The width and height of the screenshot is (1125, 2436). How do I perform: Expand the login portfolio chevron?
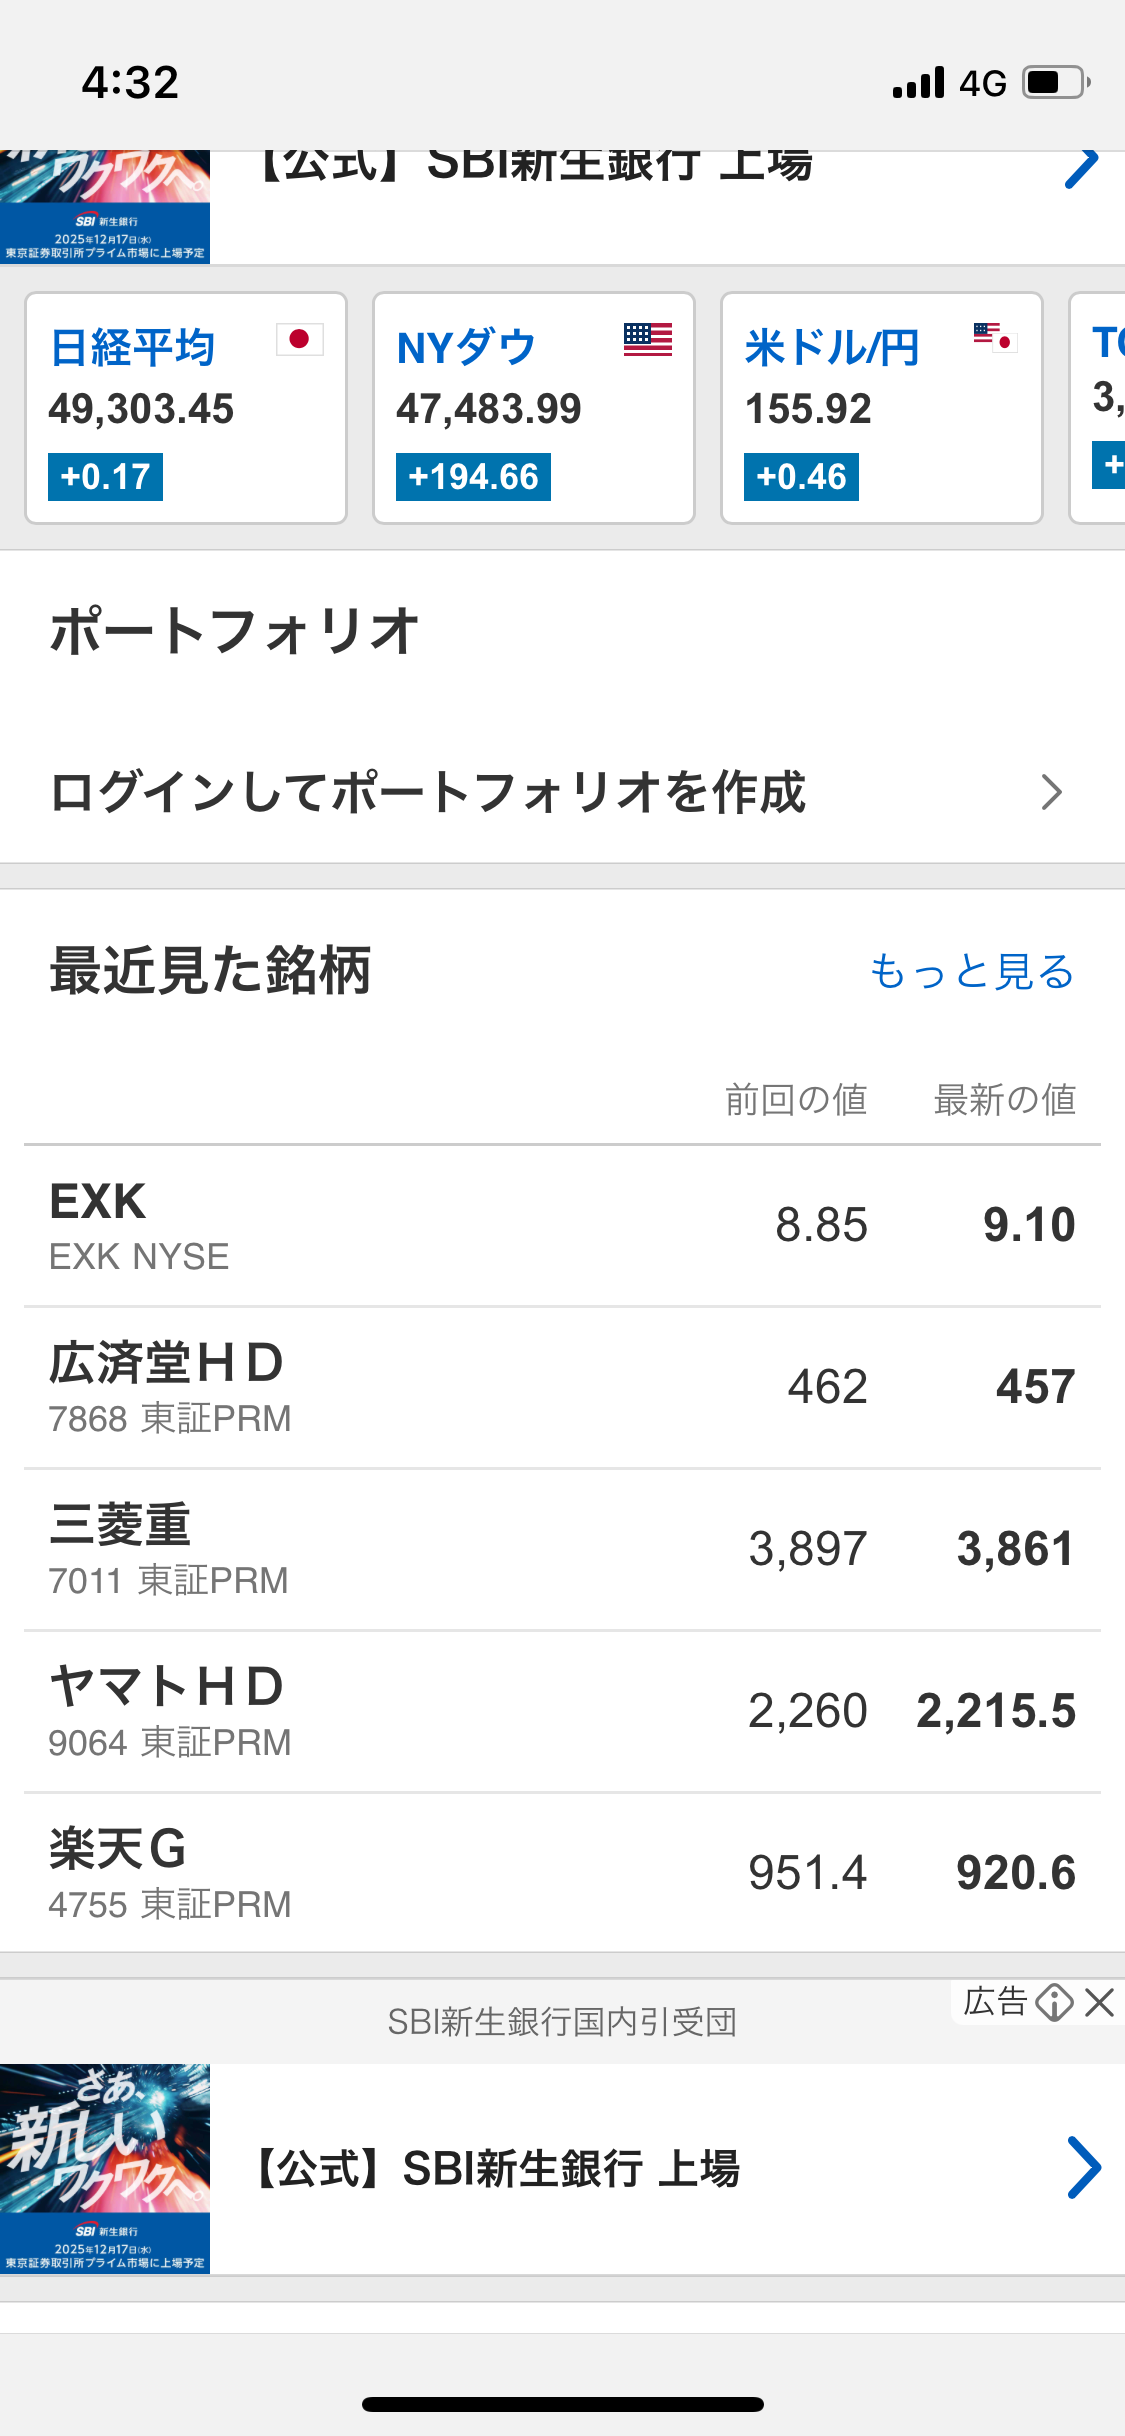click(x=1050, y=792)
